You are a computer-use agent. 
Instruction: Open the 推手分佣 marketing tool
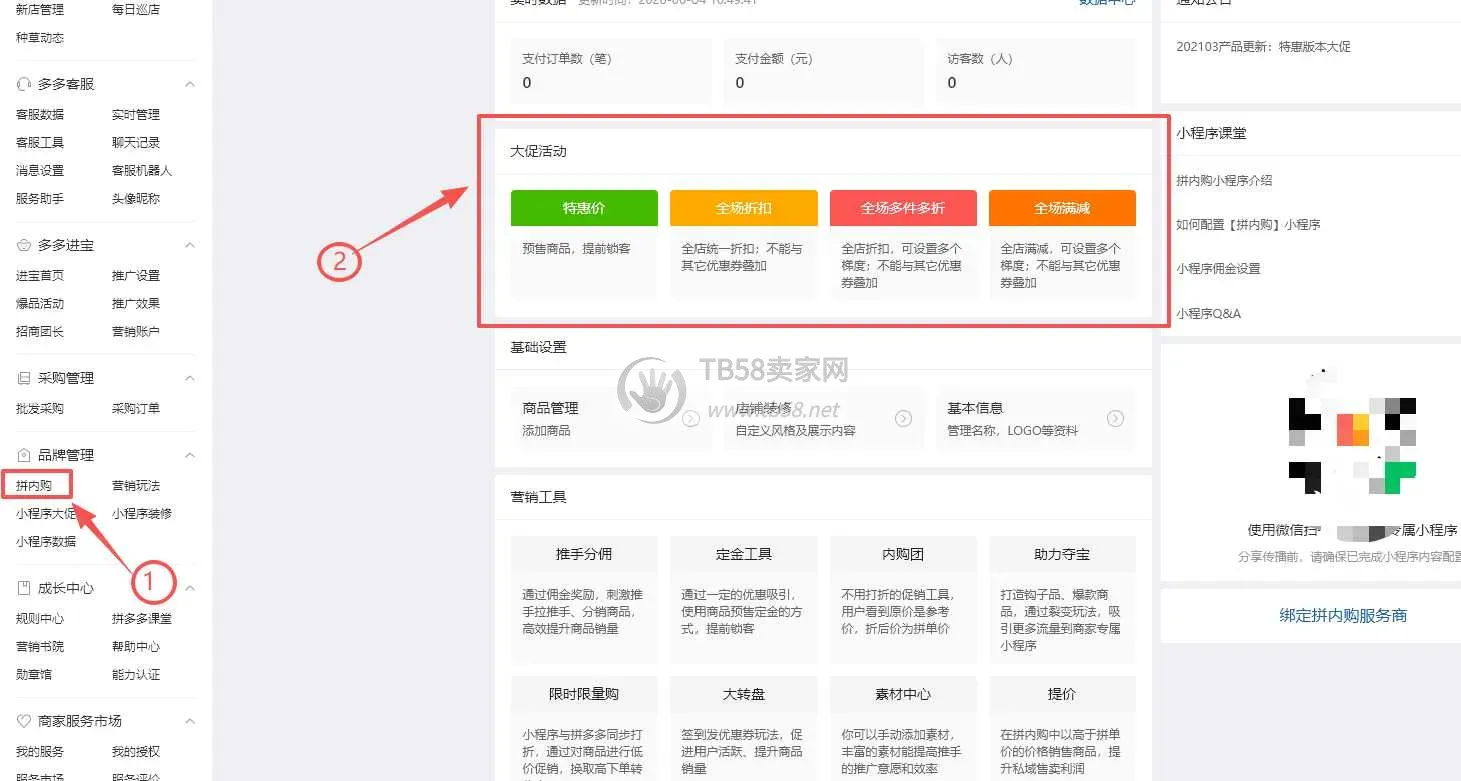584,599
